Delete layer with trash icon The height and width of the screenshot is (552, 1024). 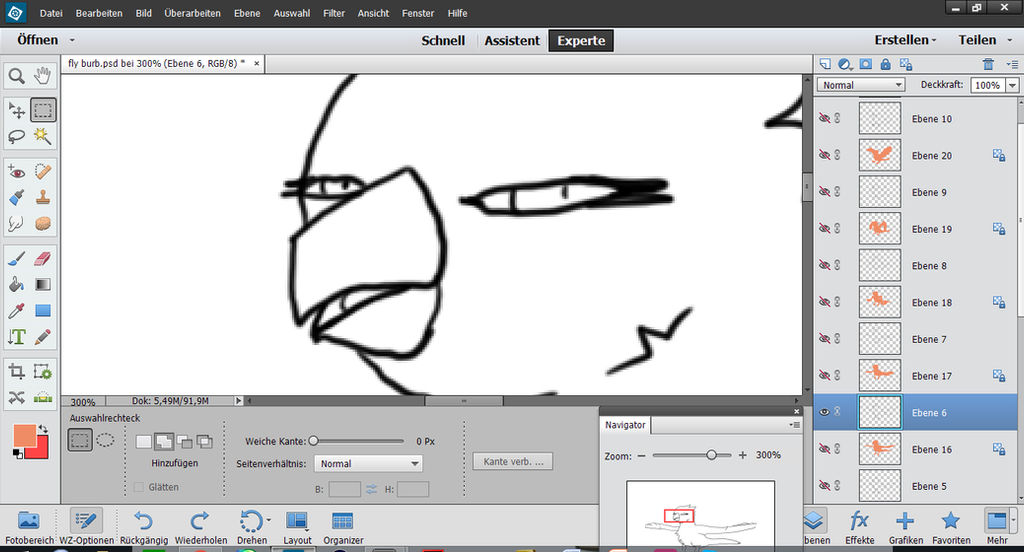[x=988, y=64]
